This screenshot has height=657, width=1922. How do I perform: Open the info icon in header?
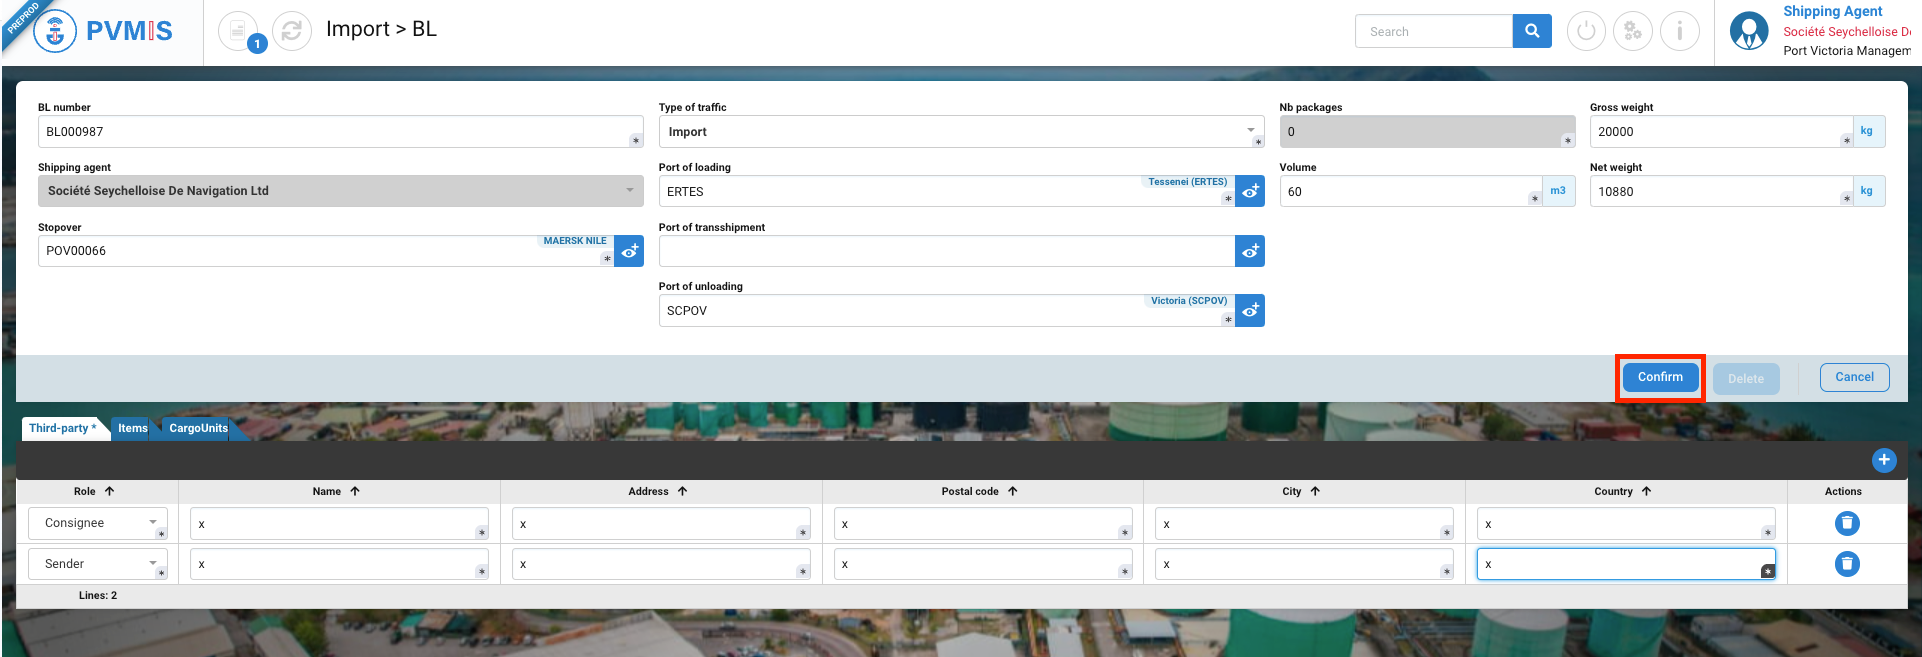1679,31
